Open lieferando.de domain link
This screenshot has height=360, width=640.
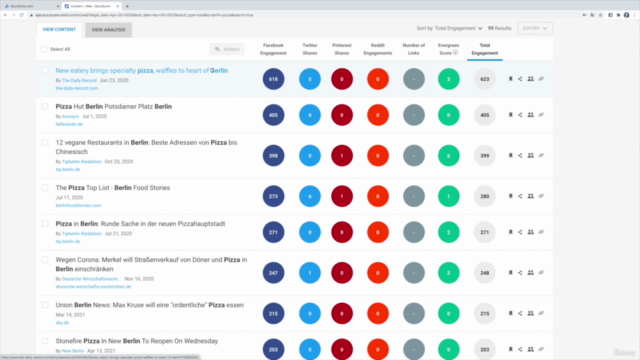click(69, 124)
